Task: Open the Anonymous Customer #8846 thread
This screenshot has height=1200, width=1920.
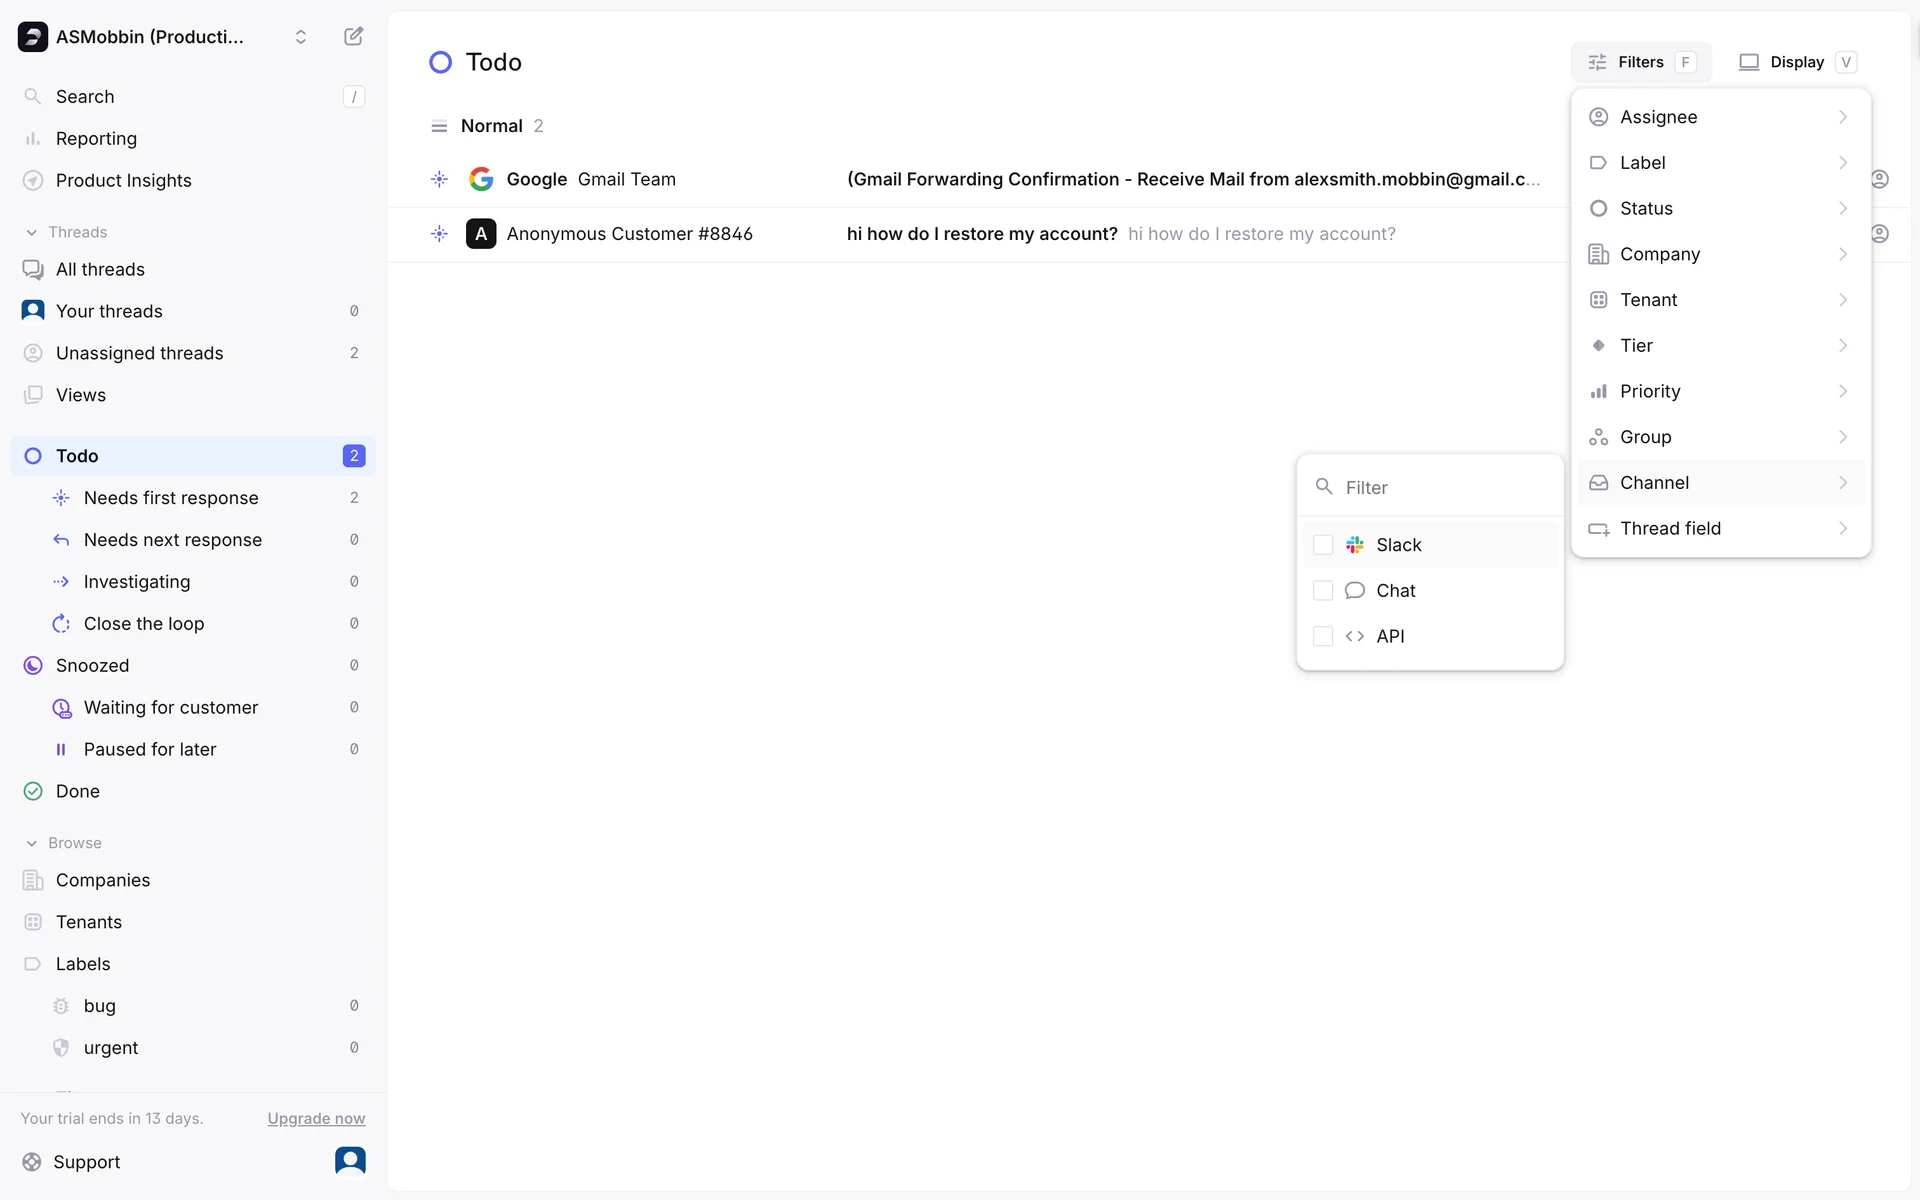Action: point(629,234)
